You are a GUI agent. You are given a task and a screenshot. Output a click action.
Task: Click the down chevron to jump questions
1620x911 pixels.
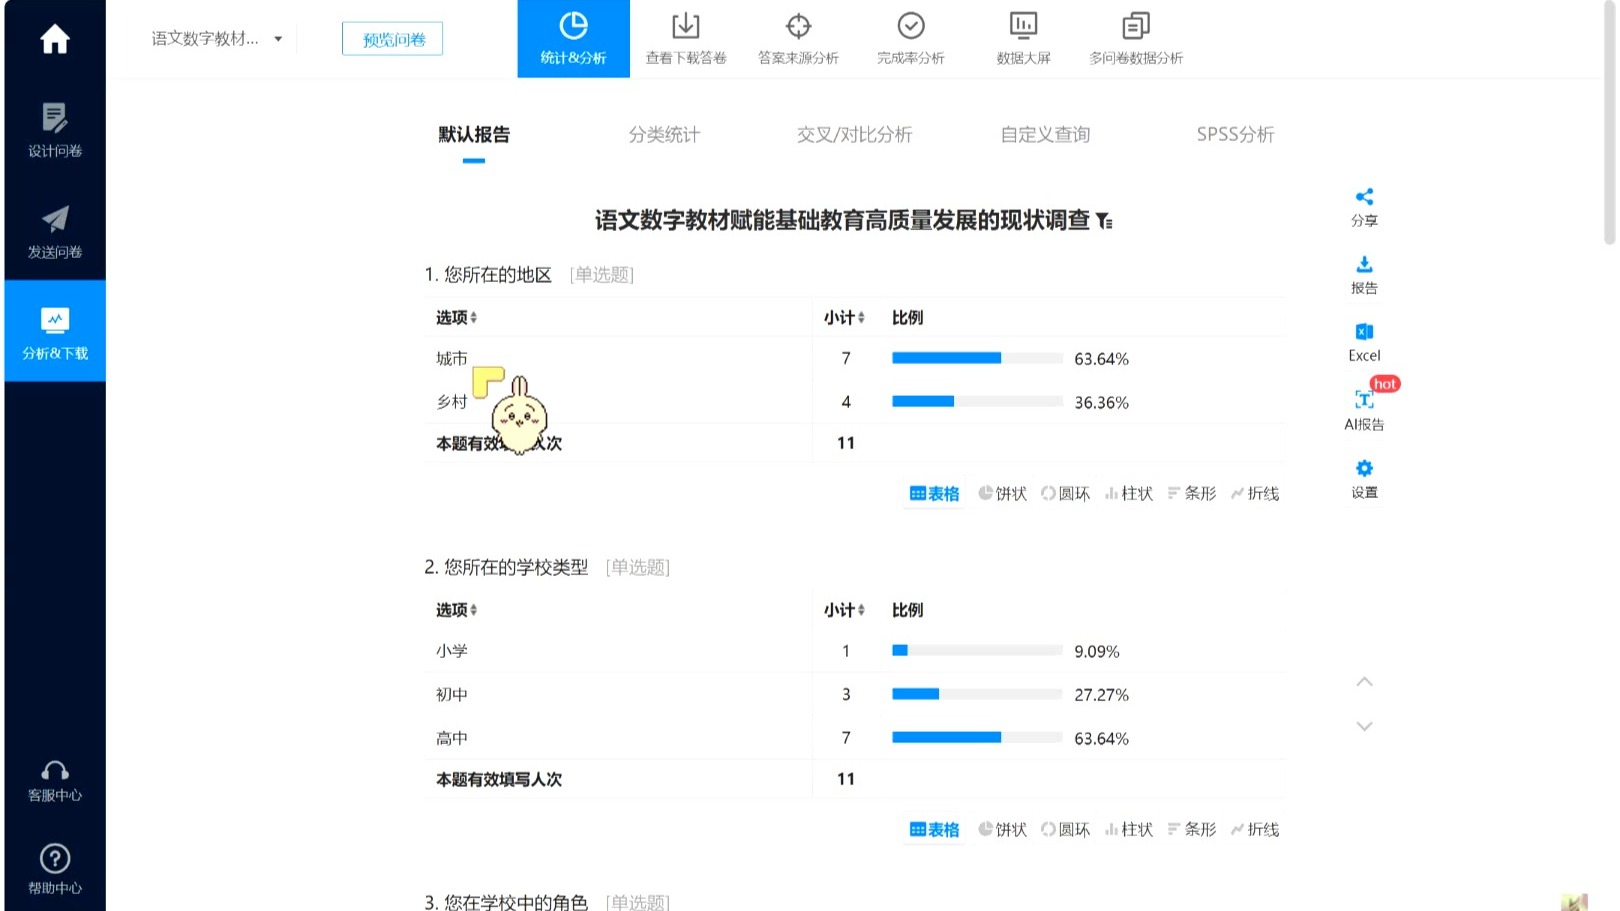pos(1364,726)
